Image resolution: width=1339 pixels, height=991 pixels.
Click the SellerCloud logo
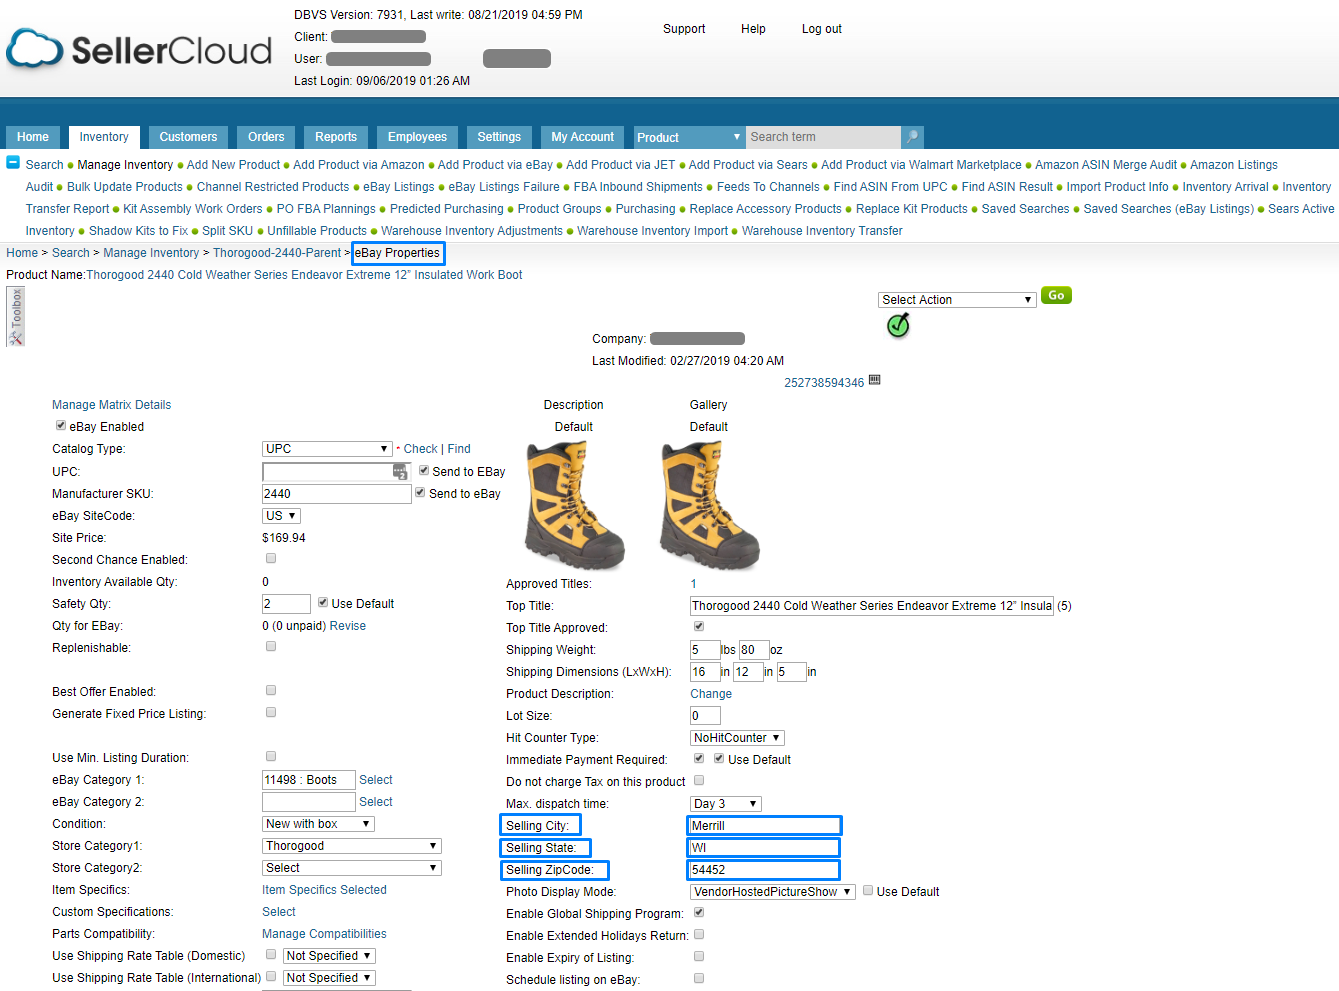139,50
